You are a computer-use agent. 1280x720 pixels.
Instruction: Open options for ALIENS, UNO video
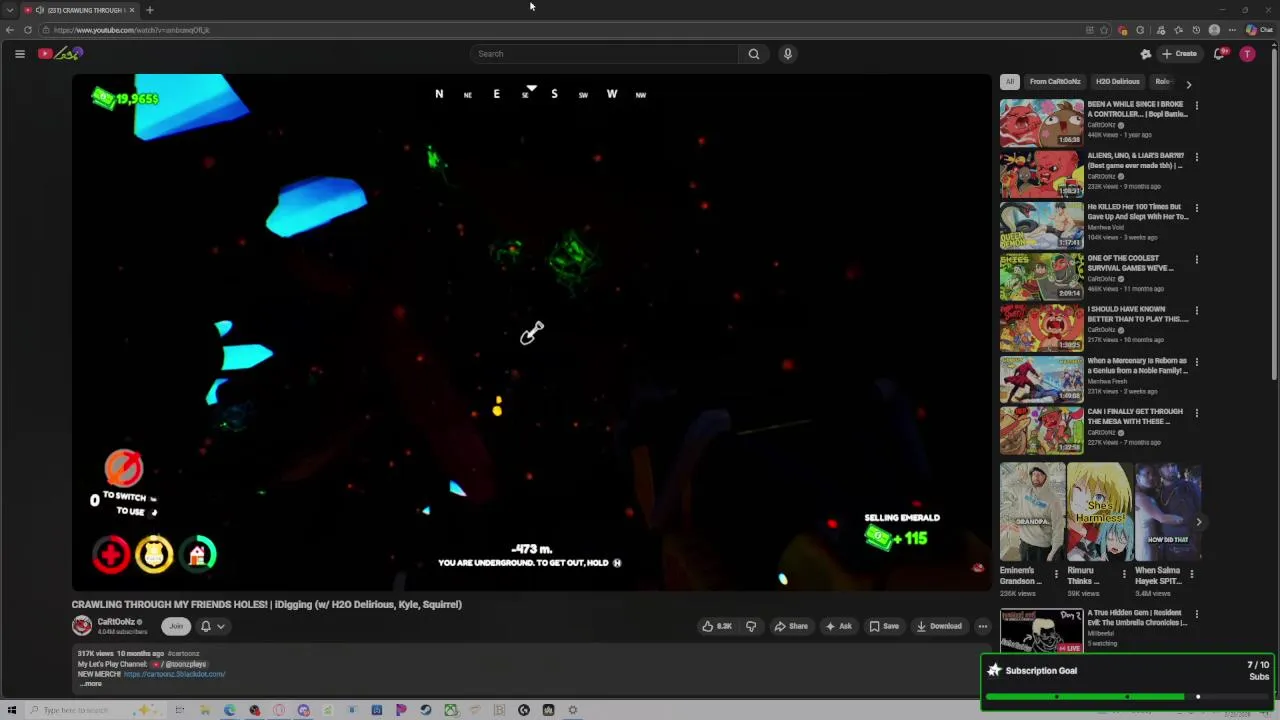pos(1196,157)
